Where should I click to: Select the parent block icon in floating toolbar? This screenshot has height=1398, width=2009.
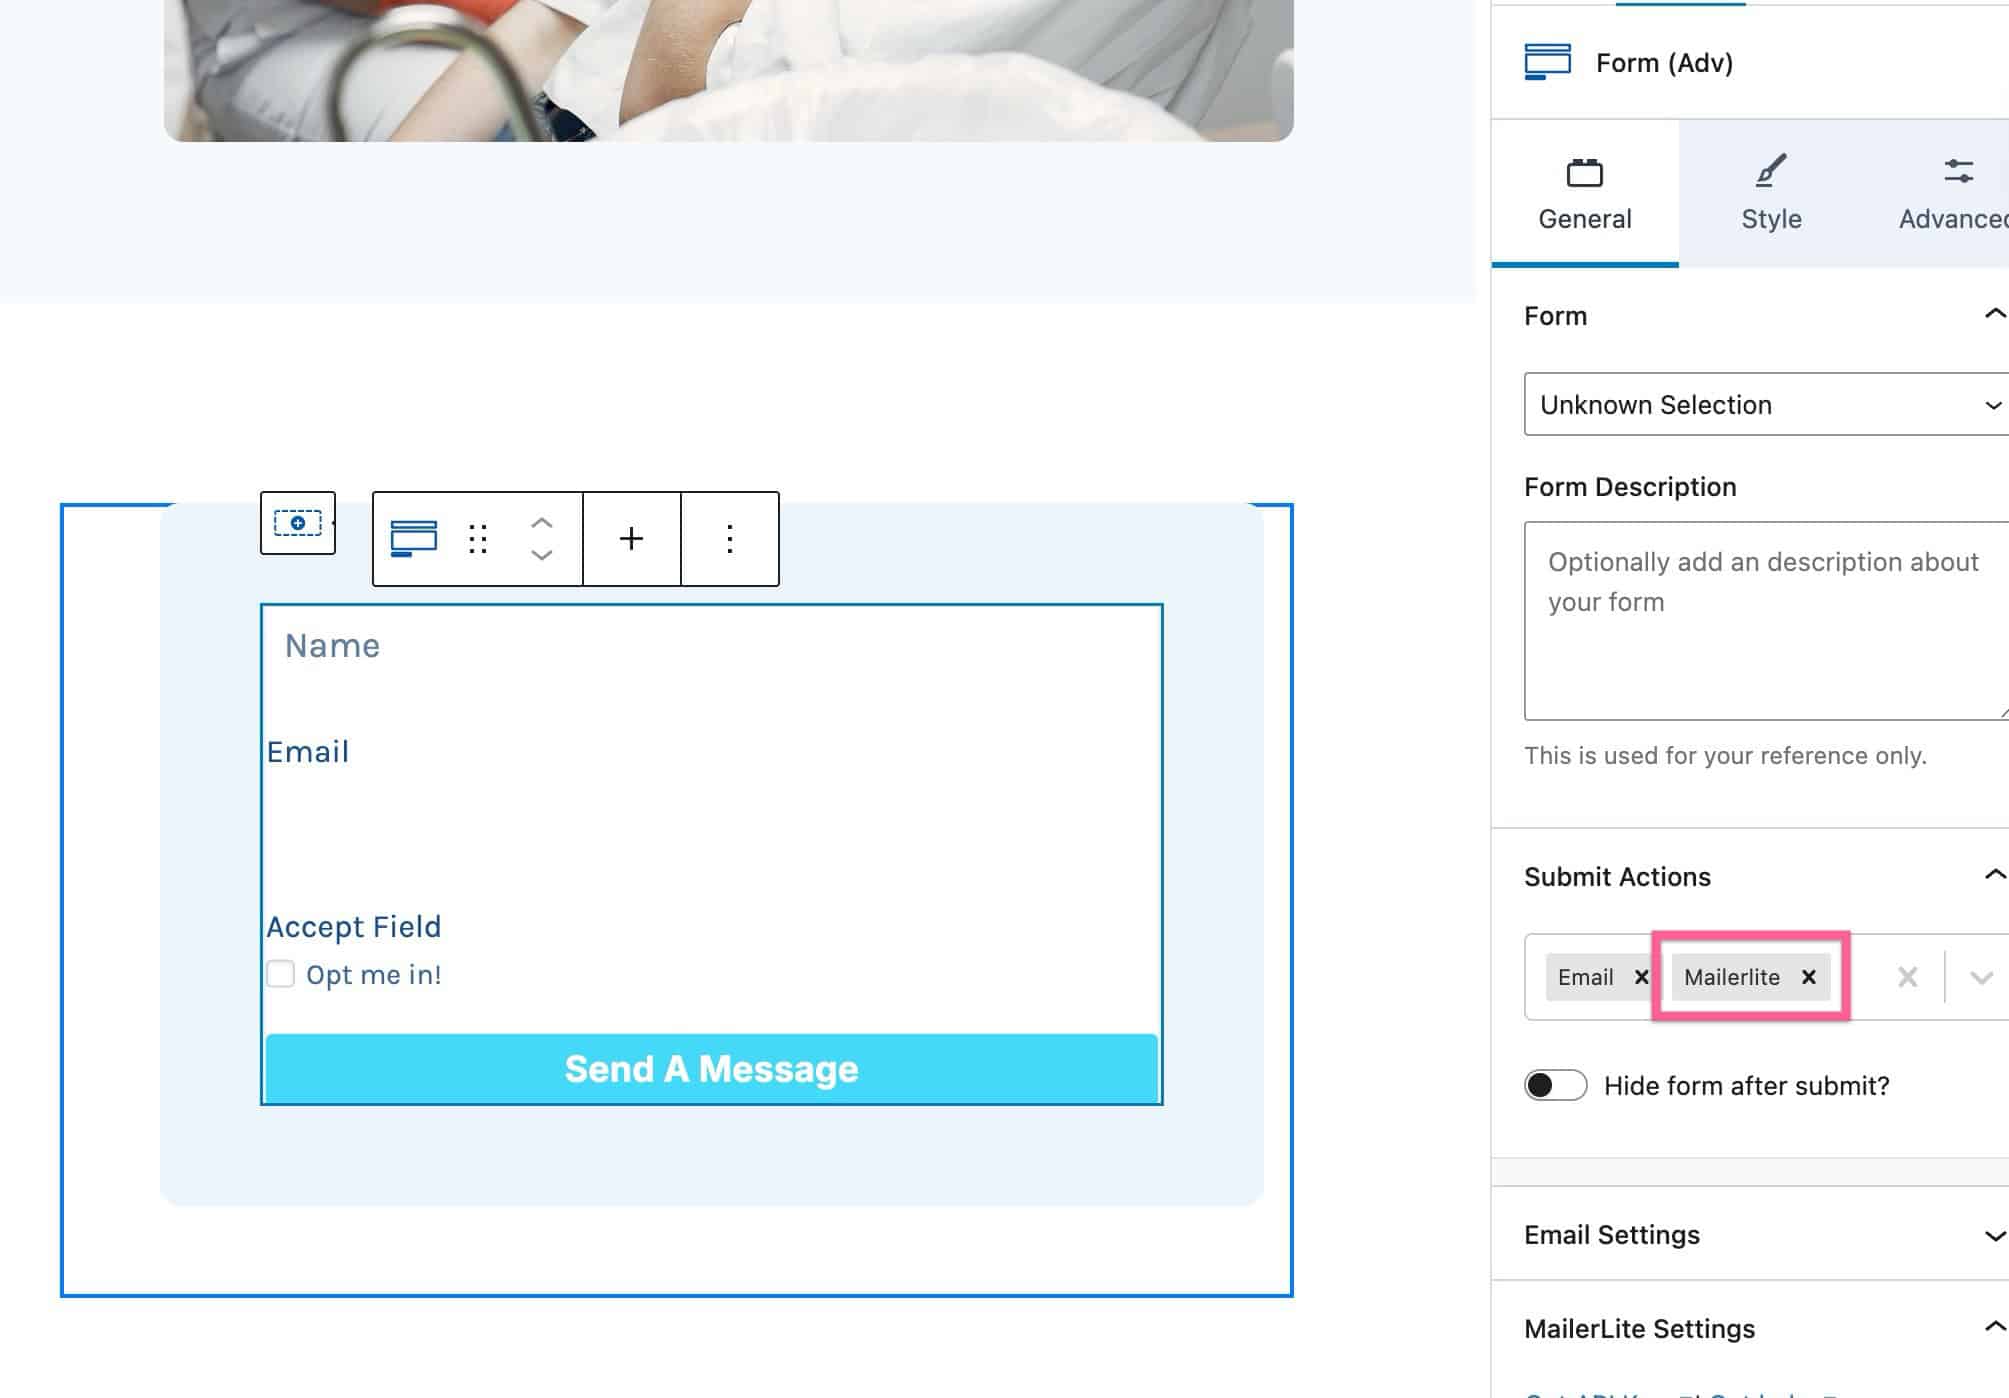point(296,523)
